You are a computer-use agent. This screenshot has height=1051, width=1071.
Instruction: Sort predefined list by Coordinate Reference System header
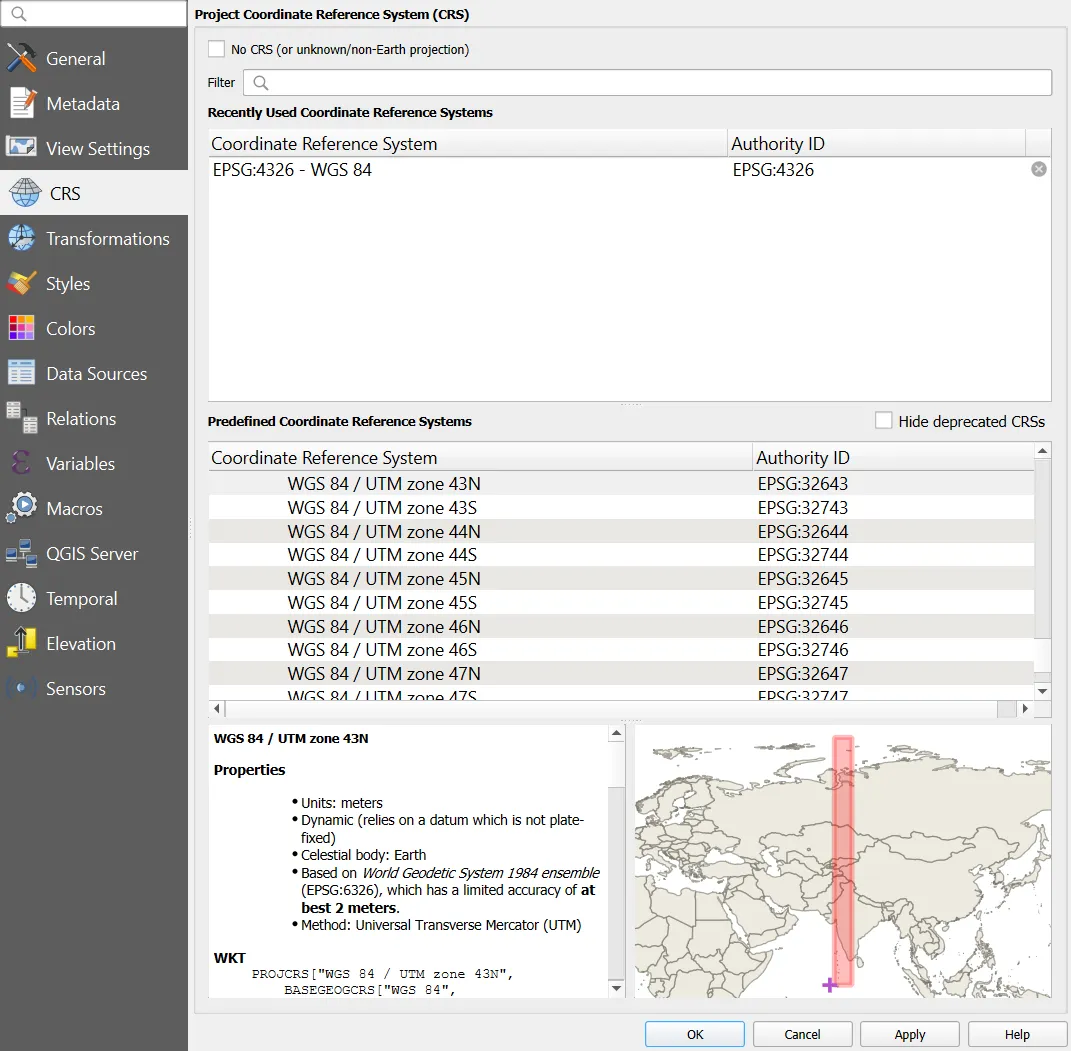pos(480,458)
